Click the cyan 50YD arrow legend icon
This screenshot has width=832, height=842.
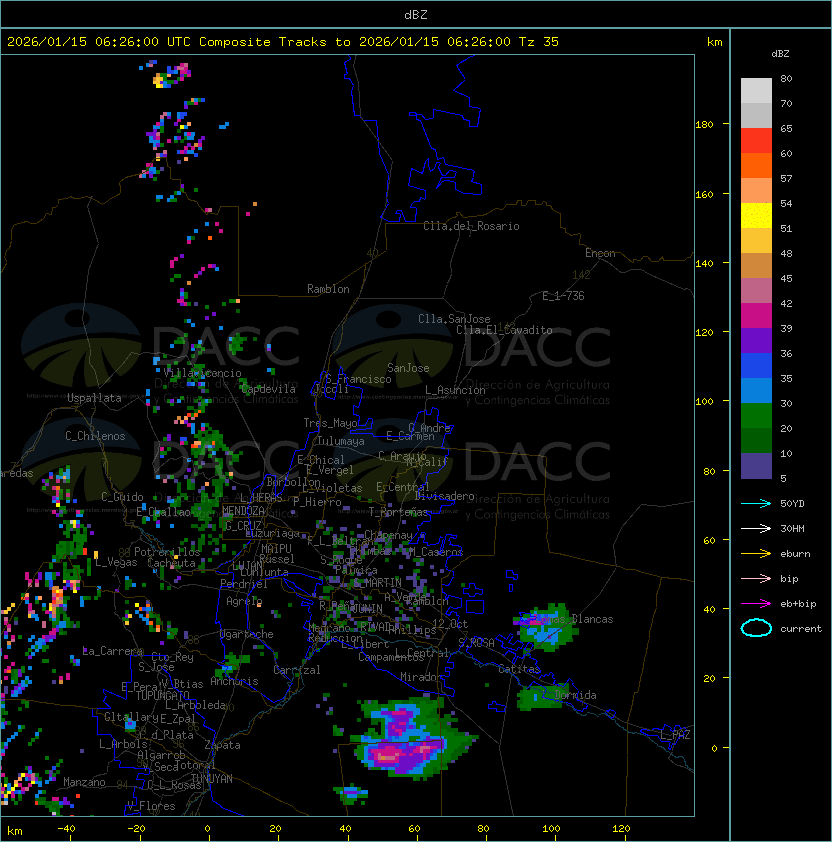coord(756,503)
